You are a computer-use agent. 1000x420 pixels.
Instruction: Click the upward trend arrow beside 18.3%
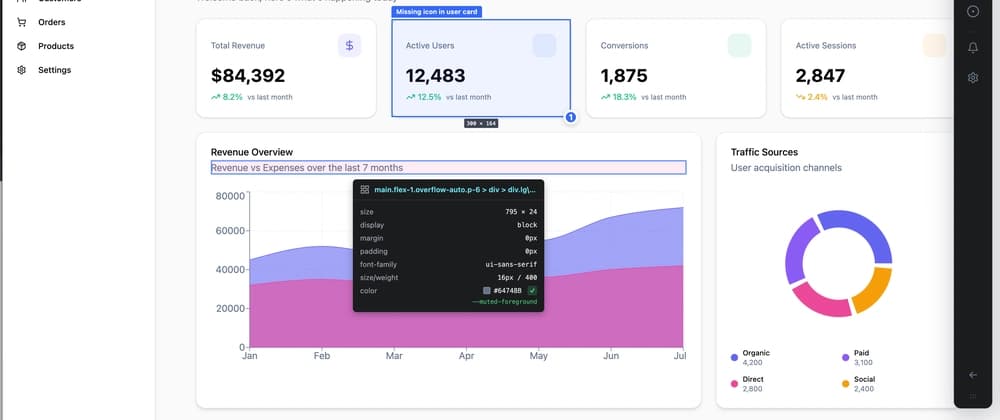(x=605, y=97)
